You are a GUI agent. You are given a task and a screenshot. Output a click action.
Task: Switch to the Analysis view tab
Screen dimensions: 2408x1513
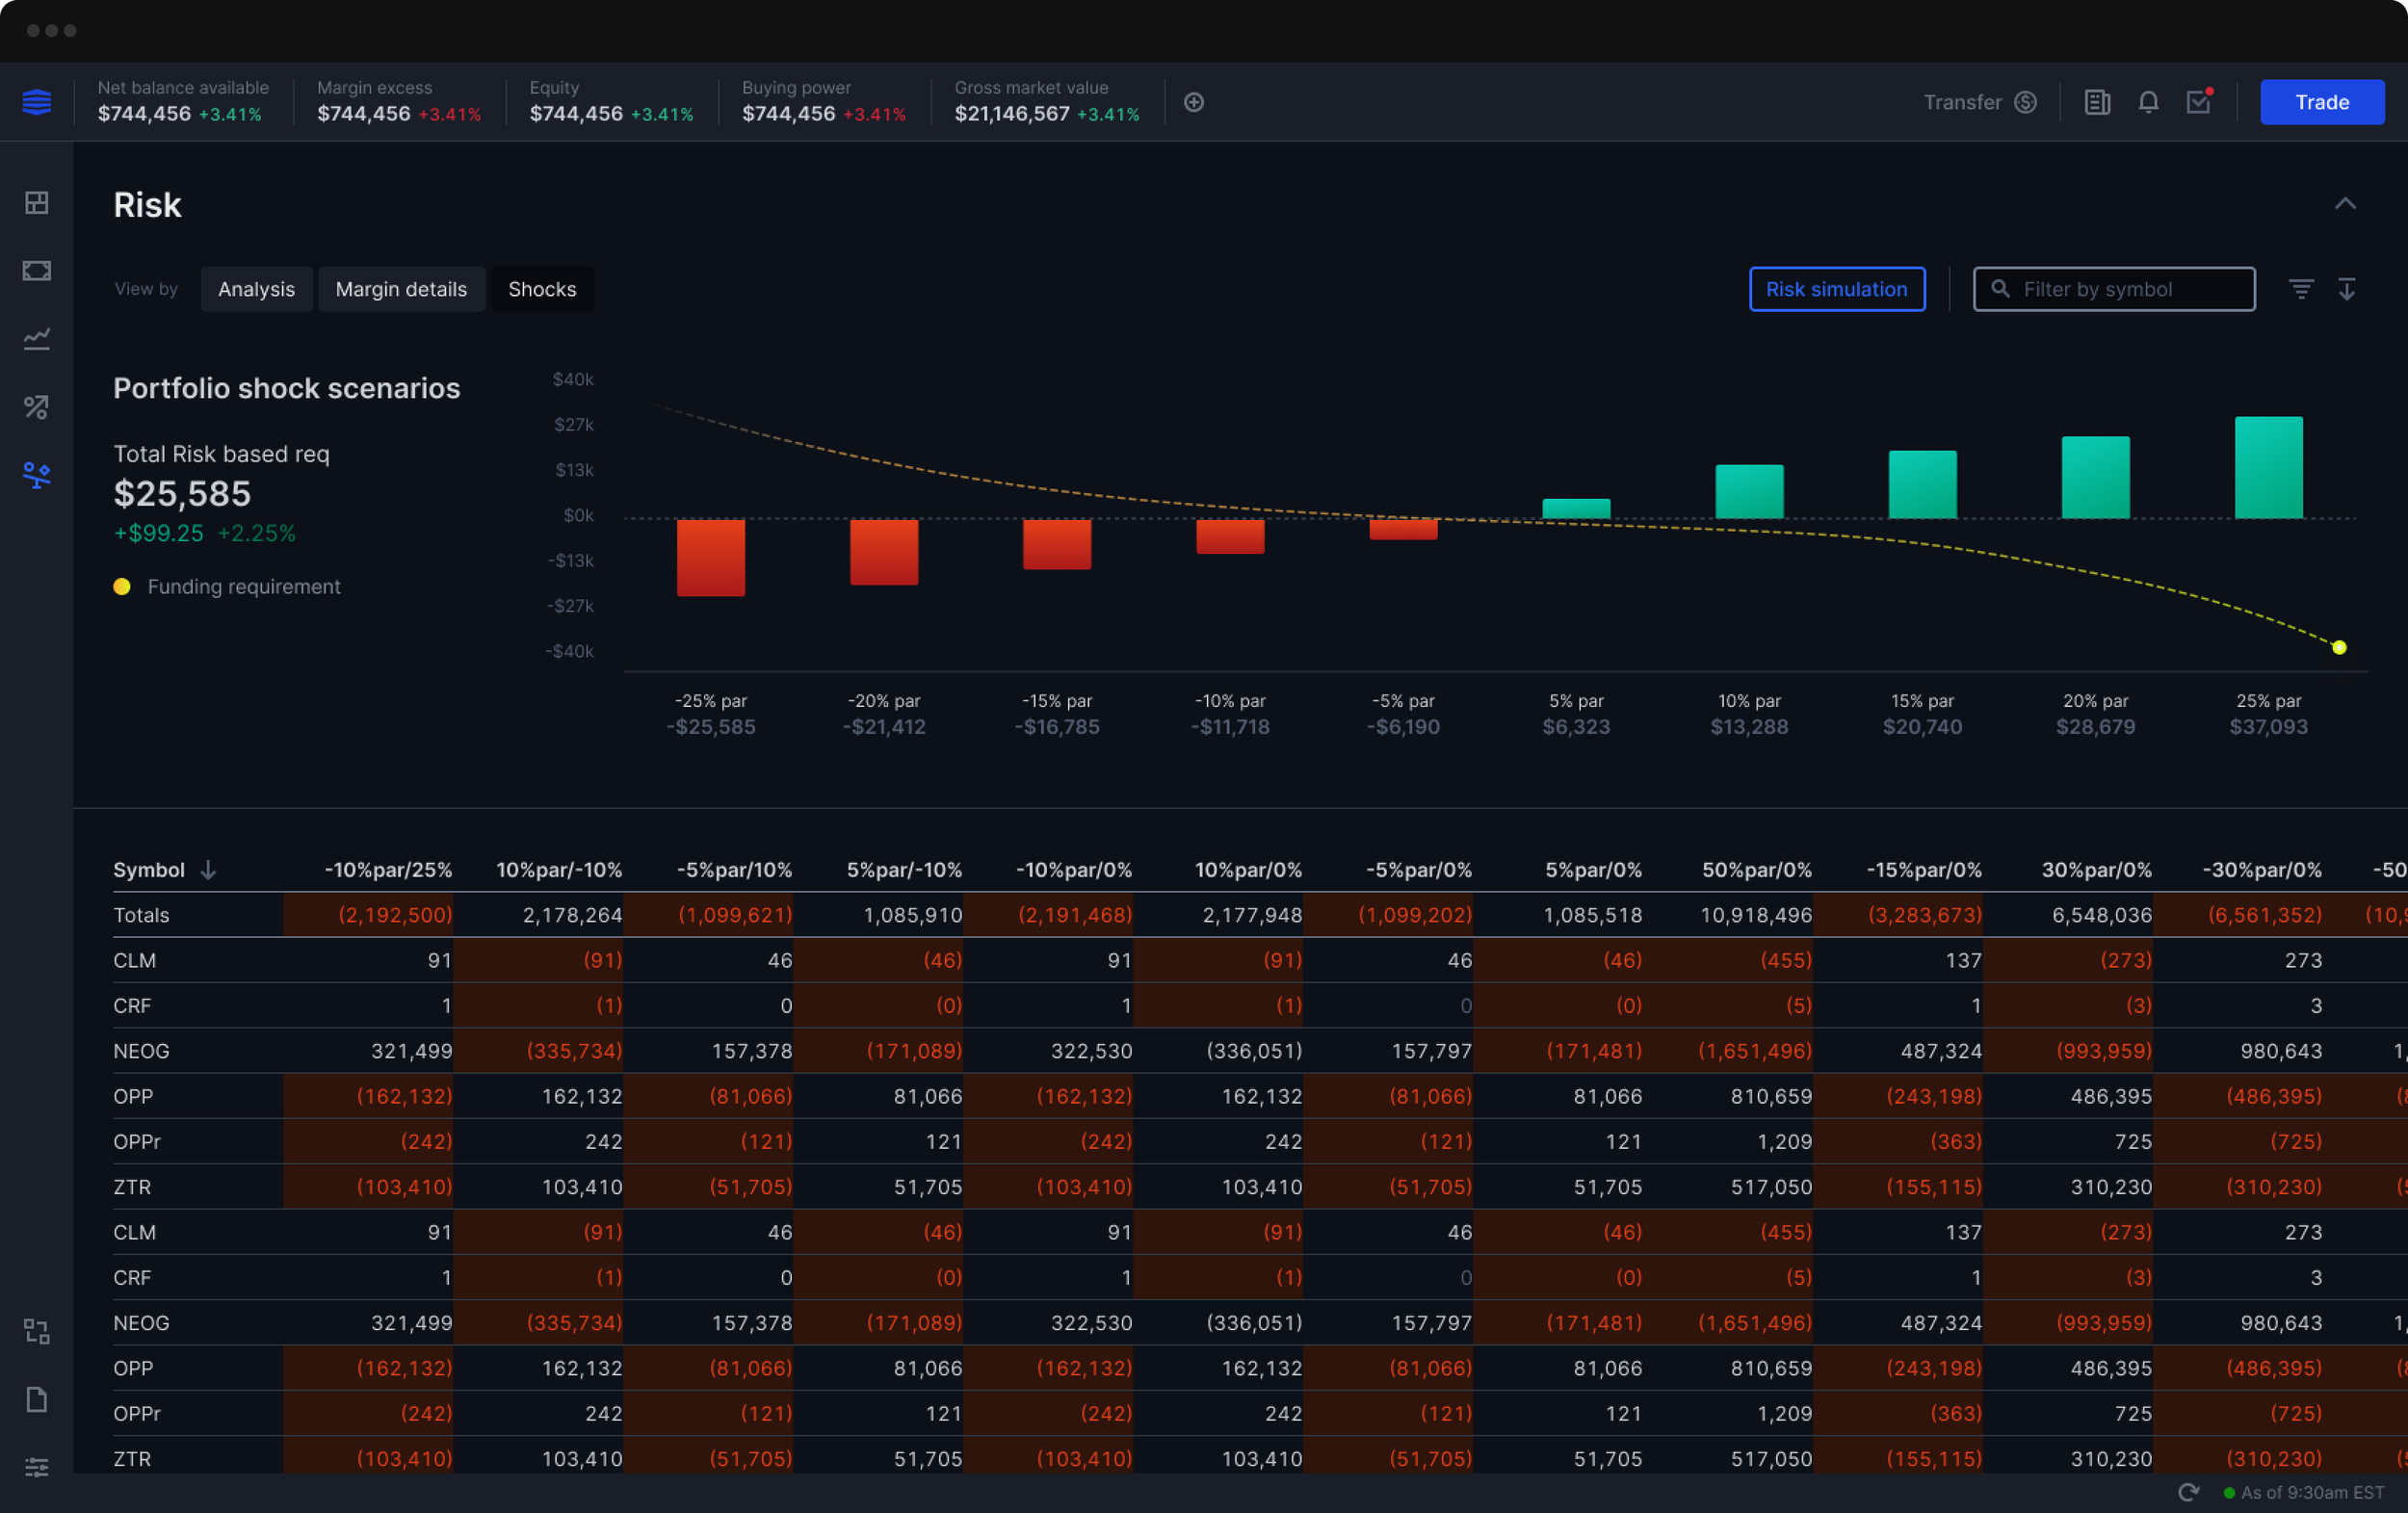coord(256,289)
